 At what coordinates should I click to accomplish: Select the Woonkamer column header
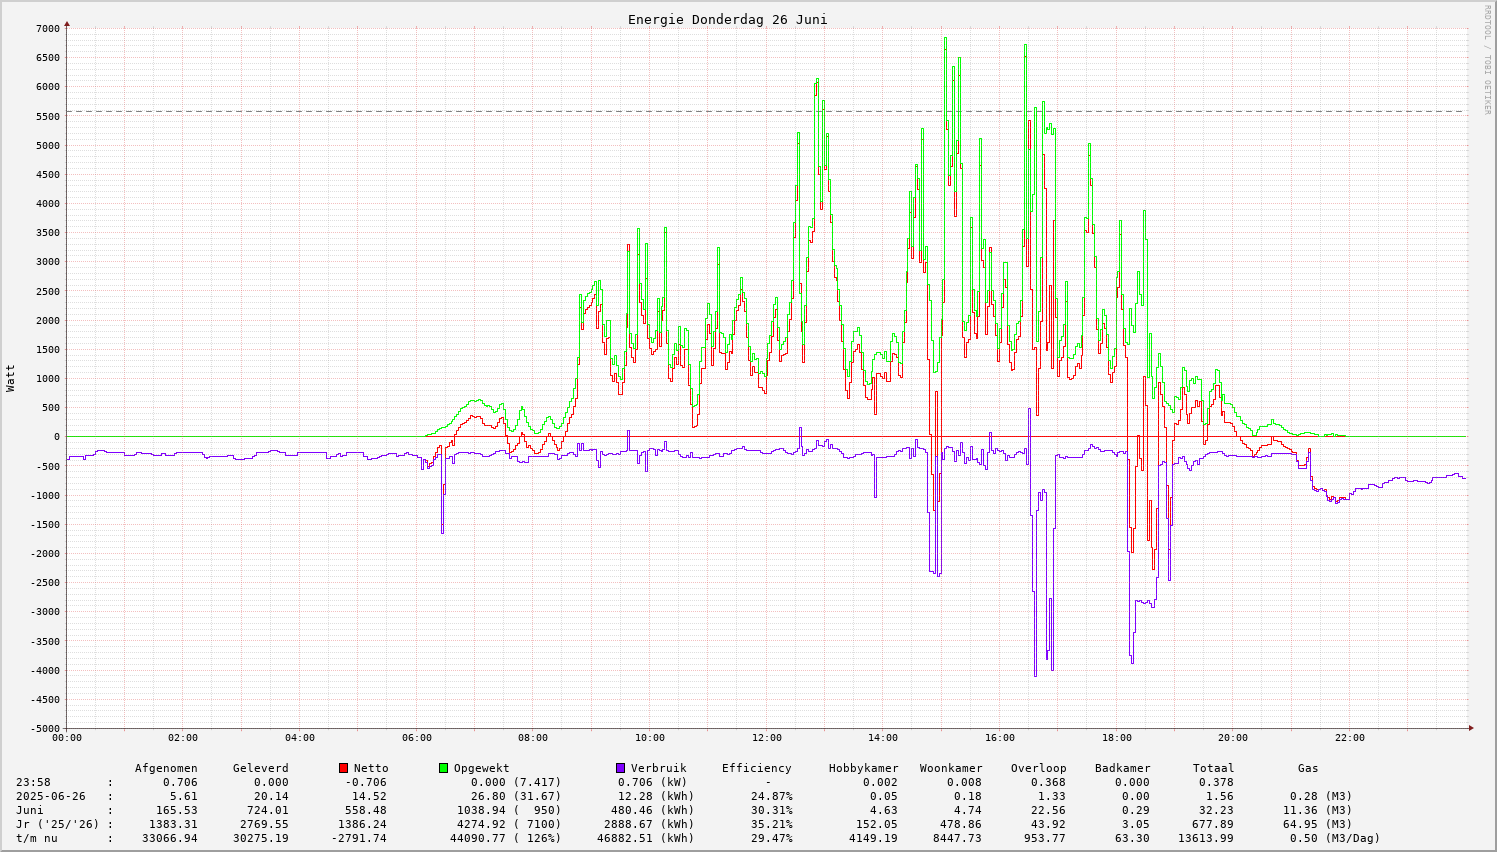(951, 768)
